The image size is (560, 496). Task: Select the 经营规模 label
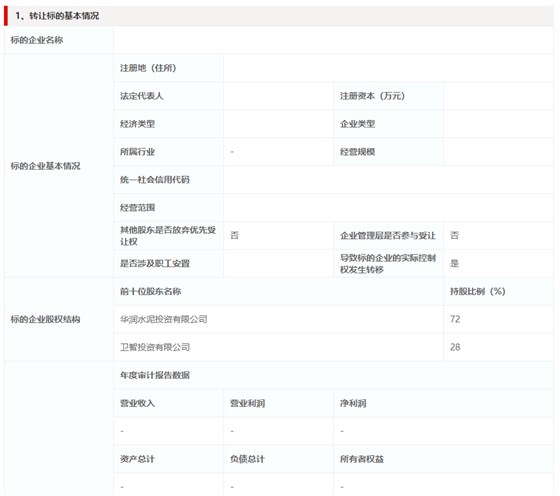click(358, 152)
